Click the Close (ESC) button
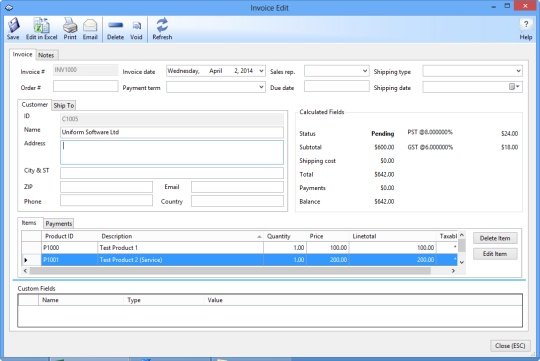The height and width of the screenshot is (361, 540). [x=510, y=345]
